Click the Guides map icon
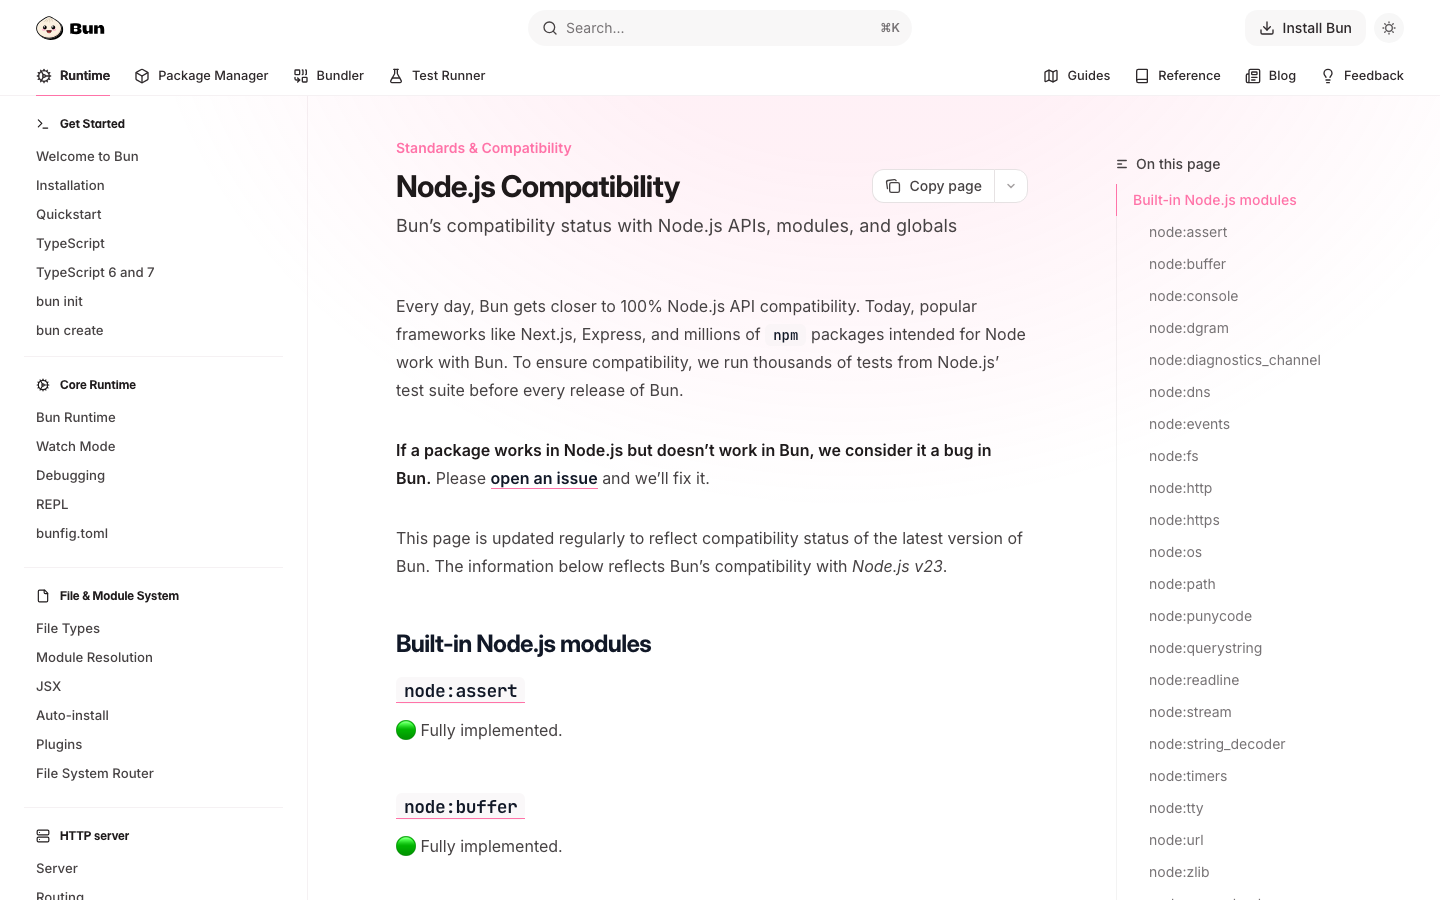 click(1051, 76)
